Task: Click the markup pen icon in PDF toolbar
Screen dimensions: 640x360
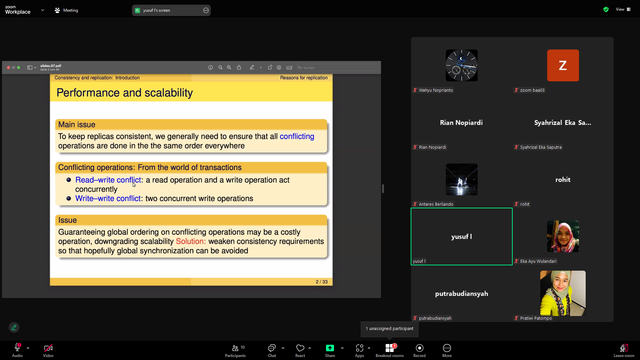Action: tap(252, 67)
